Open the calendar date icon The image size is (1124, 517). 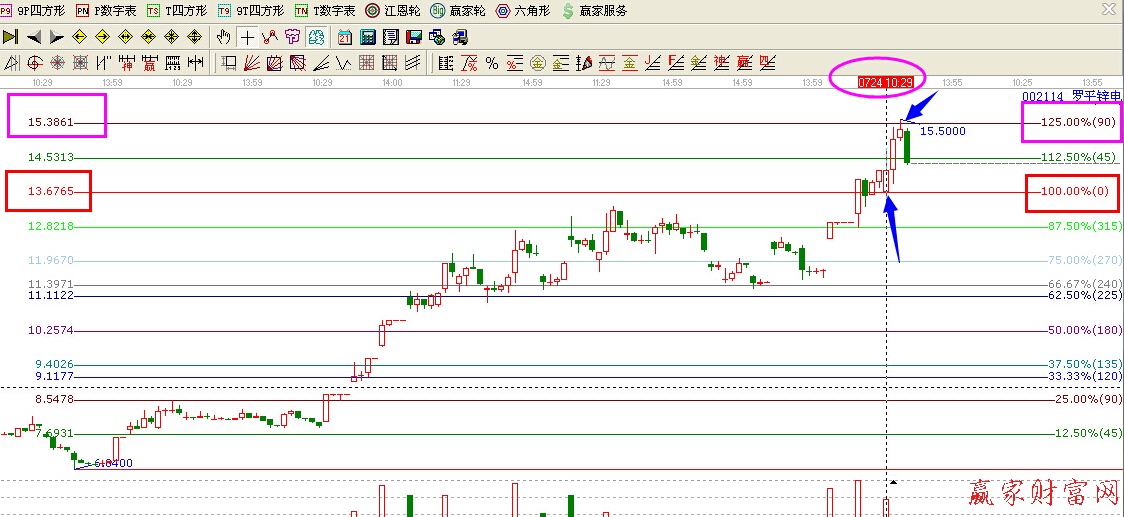click(x=345, y=37)
